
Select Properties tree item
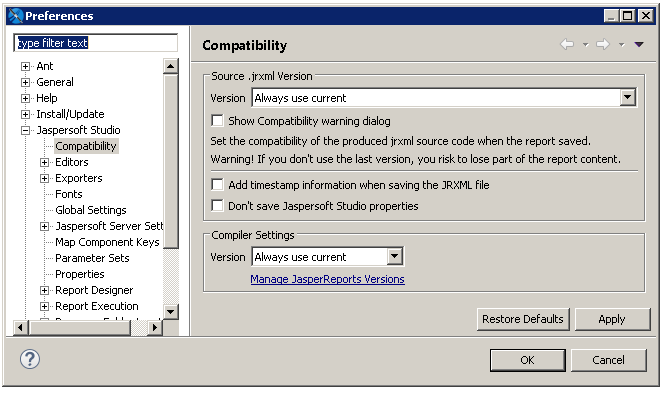click(80, 274)
